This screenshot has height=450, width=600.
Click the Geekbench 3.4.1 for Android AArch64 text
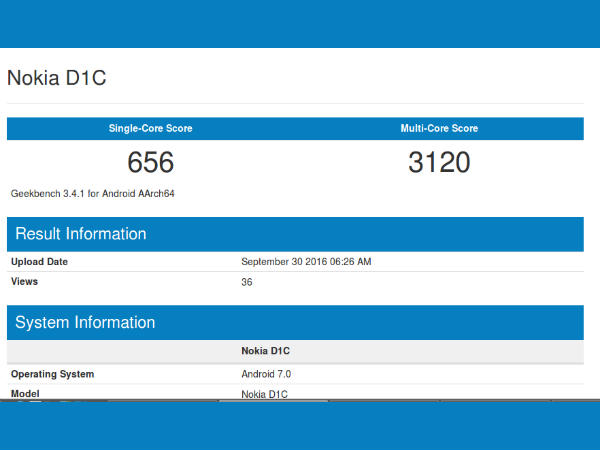pyautogui.click(x=85, y=192)
